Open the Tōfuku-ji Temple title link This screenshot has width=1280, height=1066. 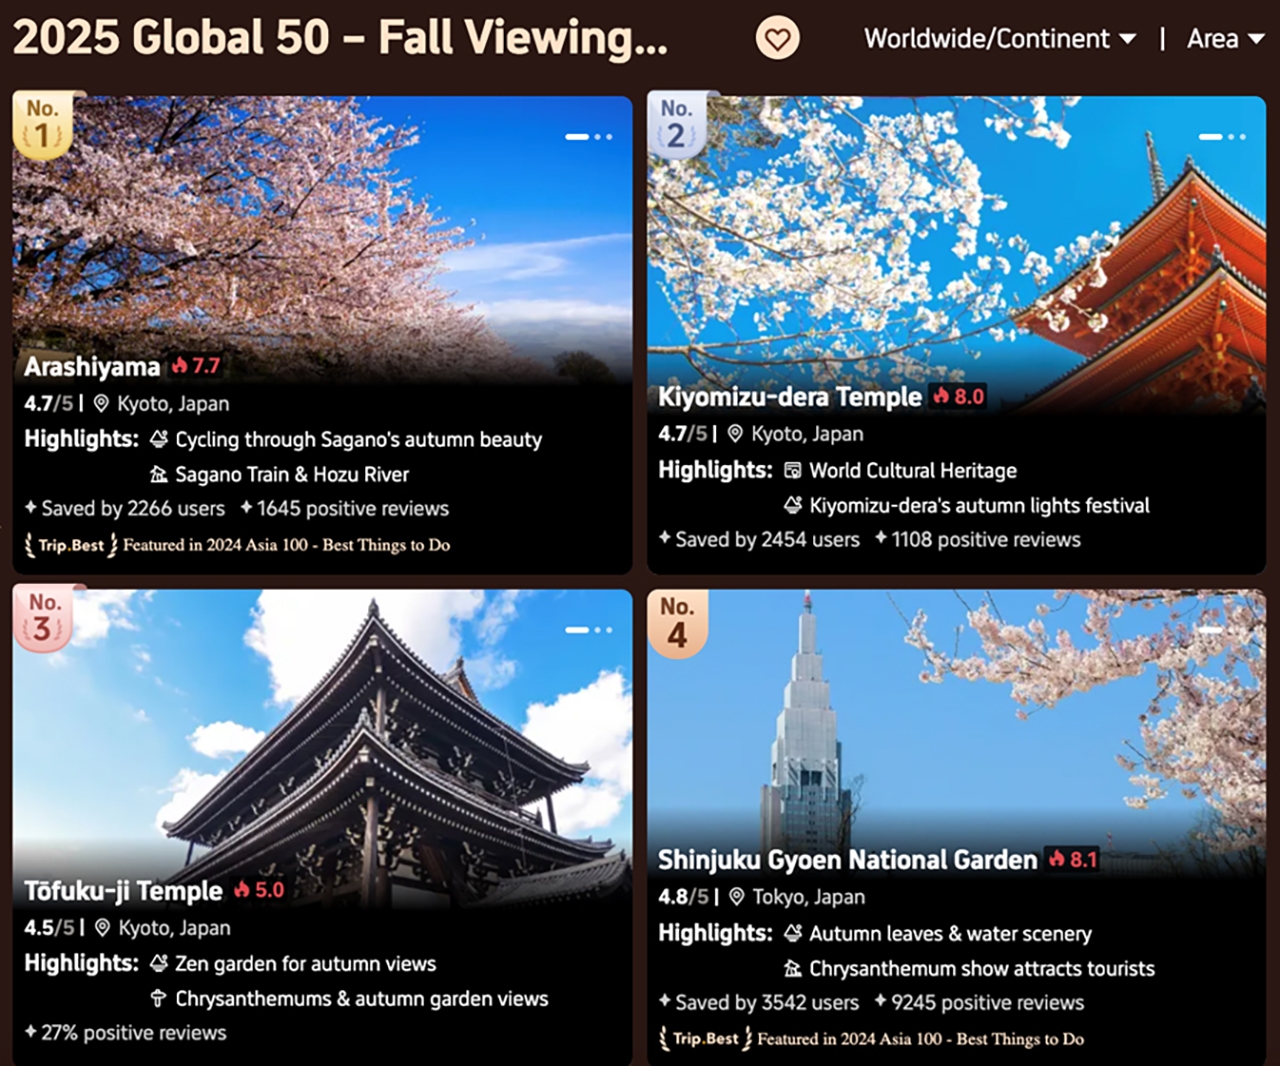tap(123, 891)
